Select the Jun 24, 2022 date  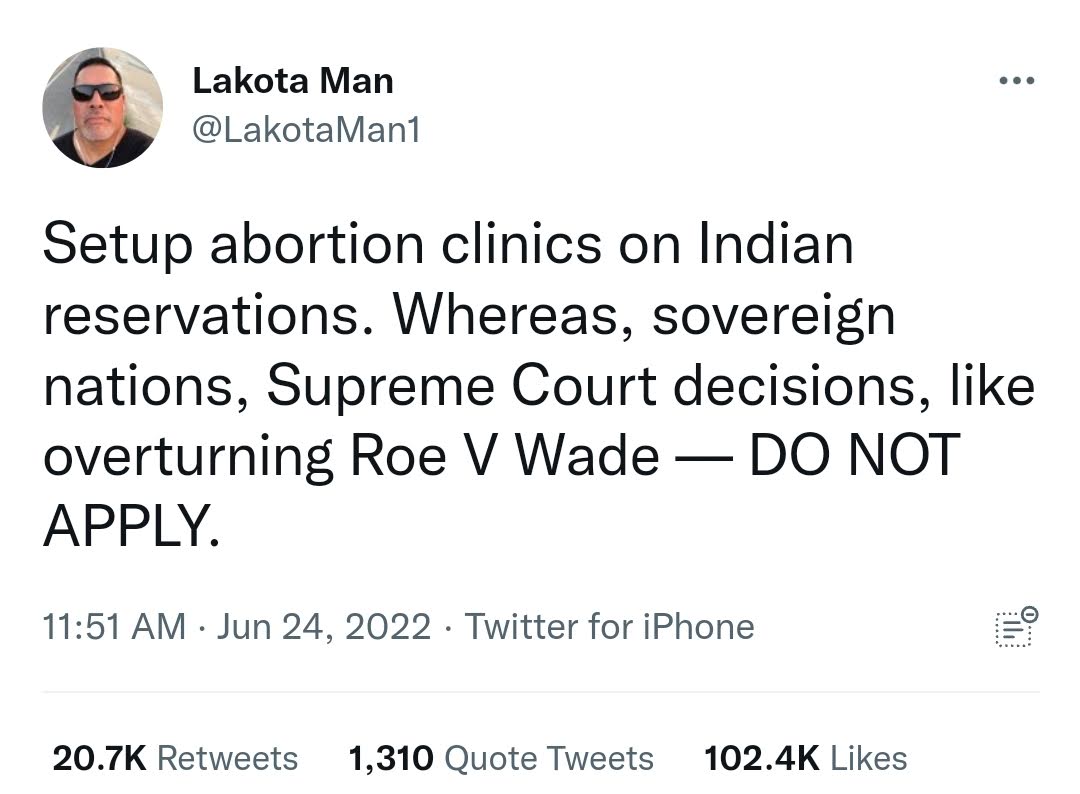click(x=324, y=627)
